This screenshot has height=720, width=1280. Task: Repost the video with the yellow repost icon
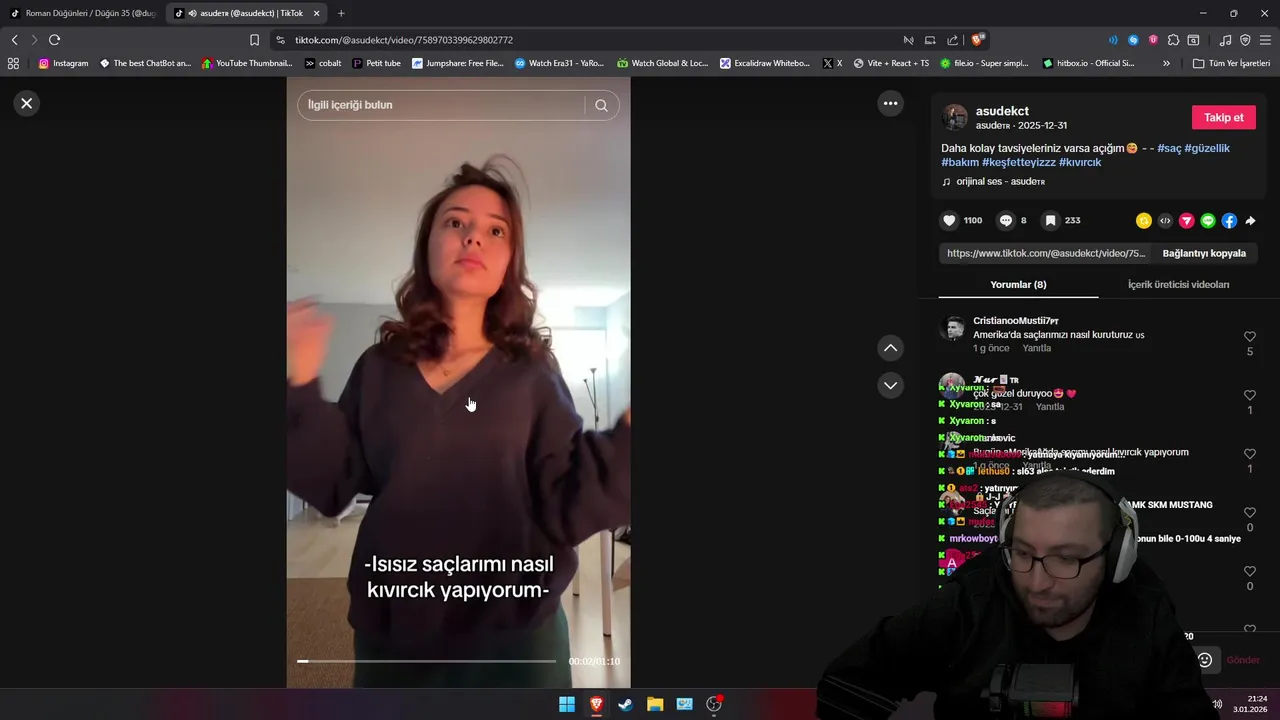click(x=1143, y=221)
